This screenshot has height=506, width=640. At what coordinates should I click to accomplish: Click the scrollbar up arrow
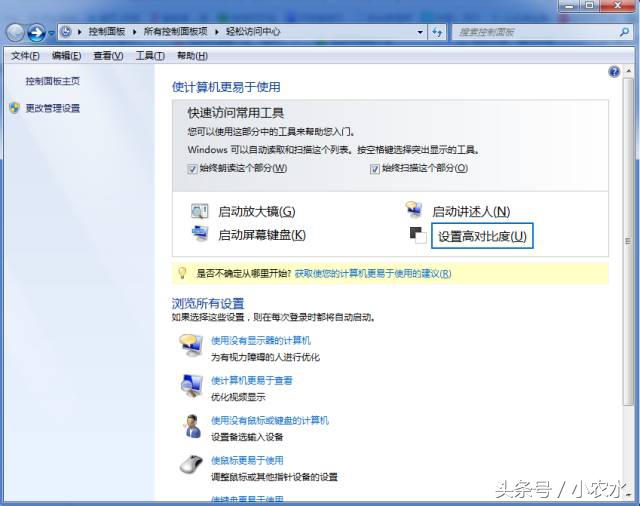tap(628, 71)
